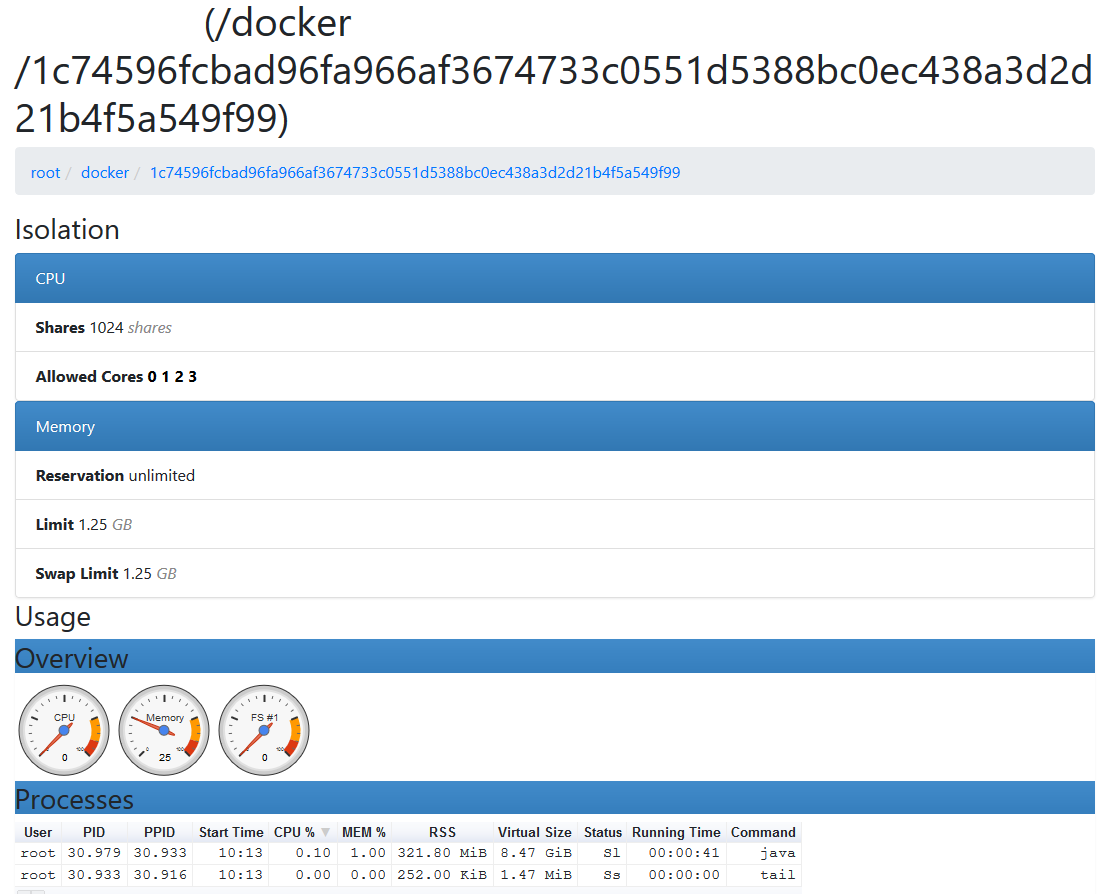Select the 'Reservation unlimited' row

click(x=554, y=475)
